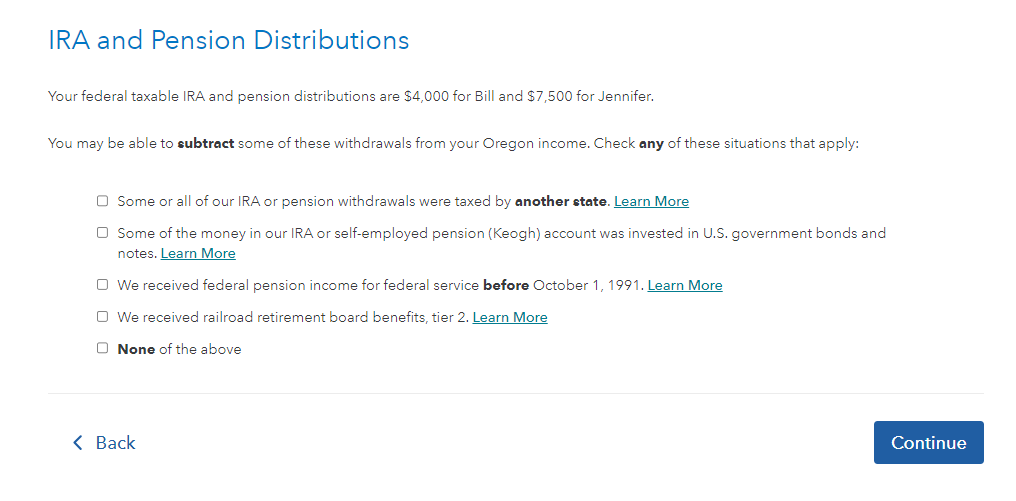Check the None of the above box
Screen dimensions: 1016x501
(x=102, y=348)
